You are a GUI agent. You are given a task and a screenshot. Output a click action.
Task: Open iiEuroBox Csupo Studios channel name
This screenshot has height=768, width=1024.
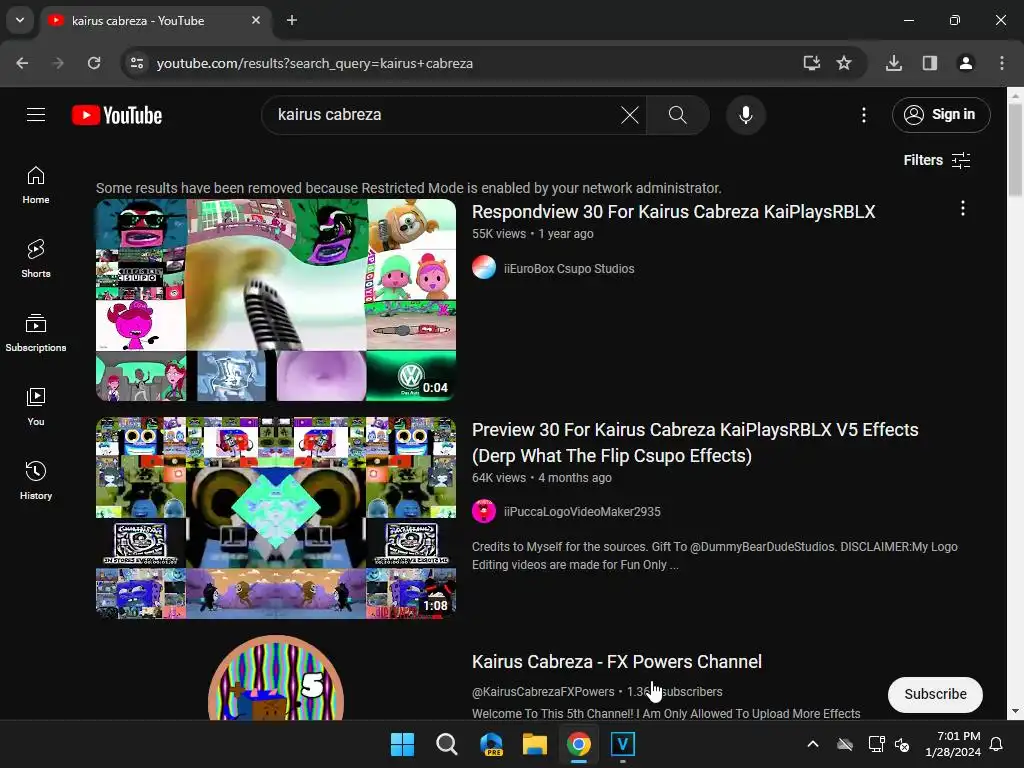(569, 268)
